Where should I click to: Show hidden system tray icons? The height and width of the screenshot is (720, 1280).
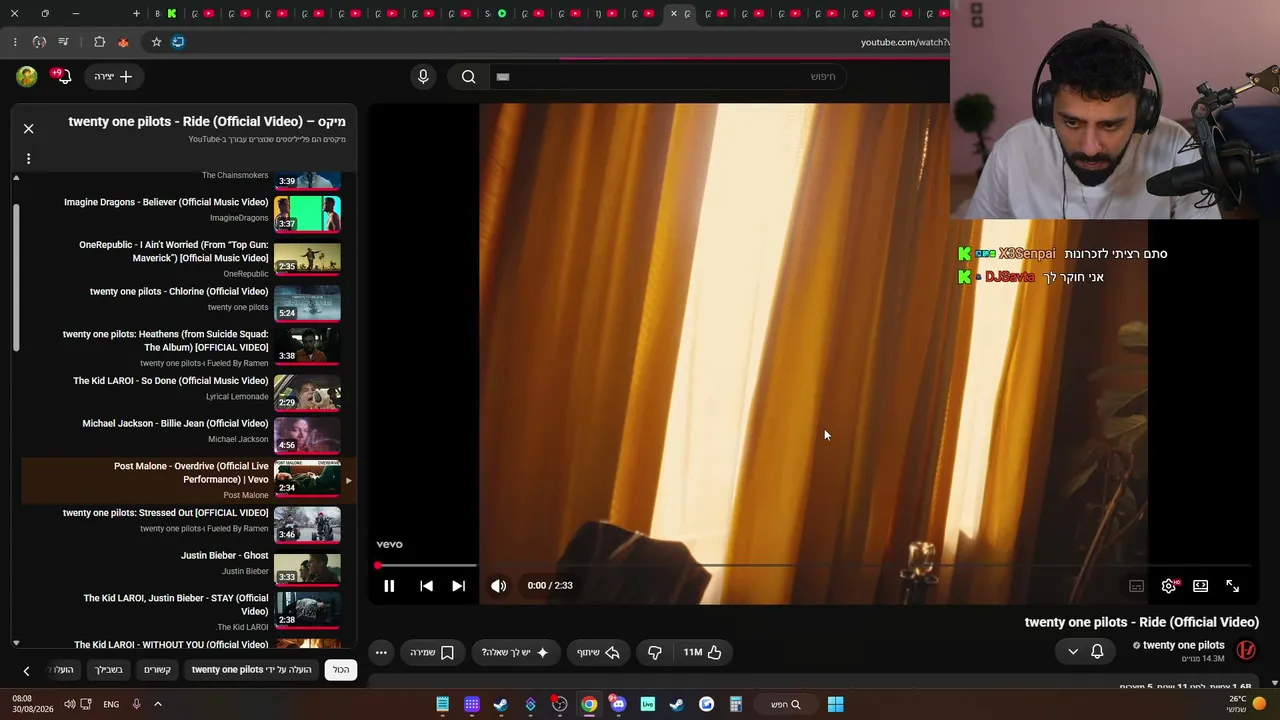pos(157,704)
